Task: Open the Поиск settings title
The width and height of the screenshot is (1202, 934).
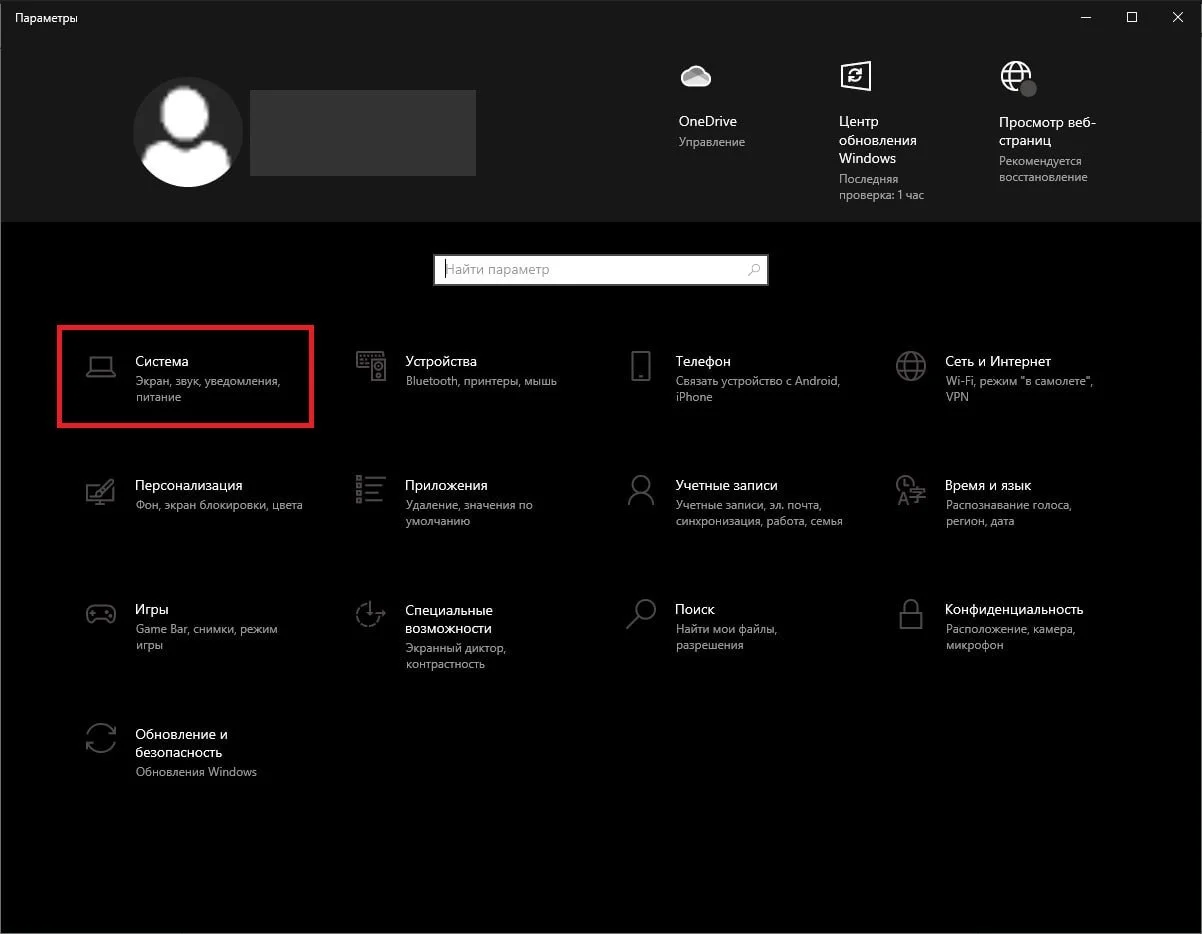Action: [695, 609]
